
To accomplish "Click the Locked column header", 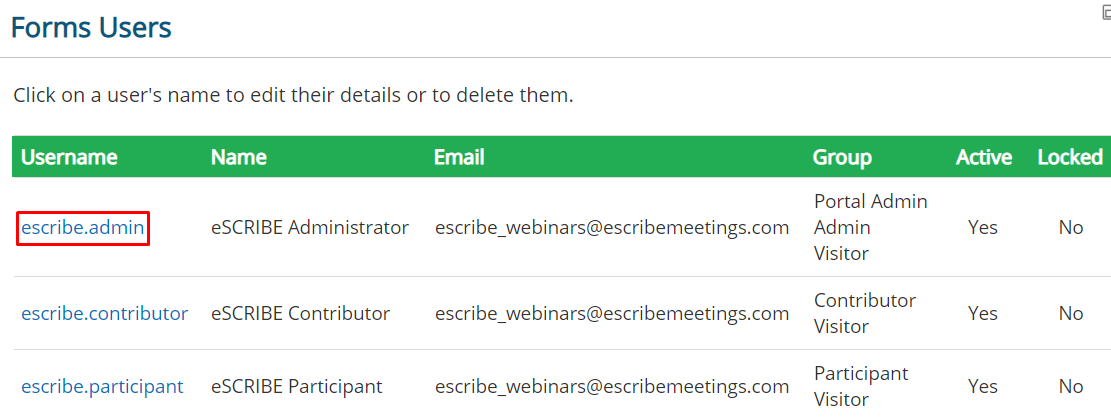I will (1070, 157).
